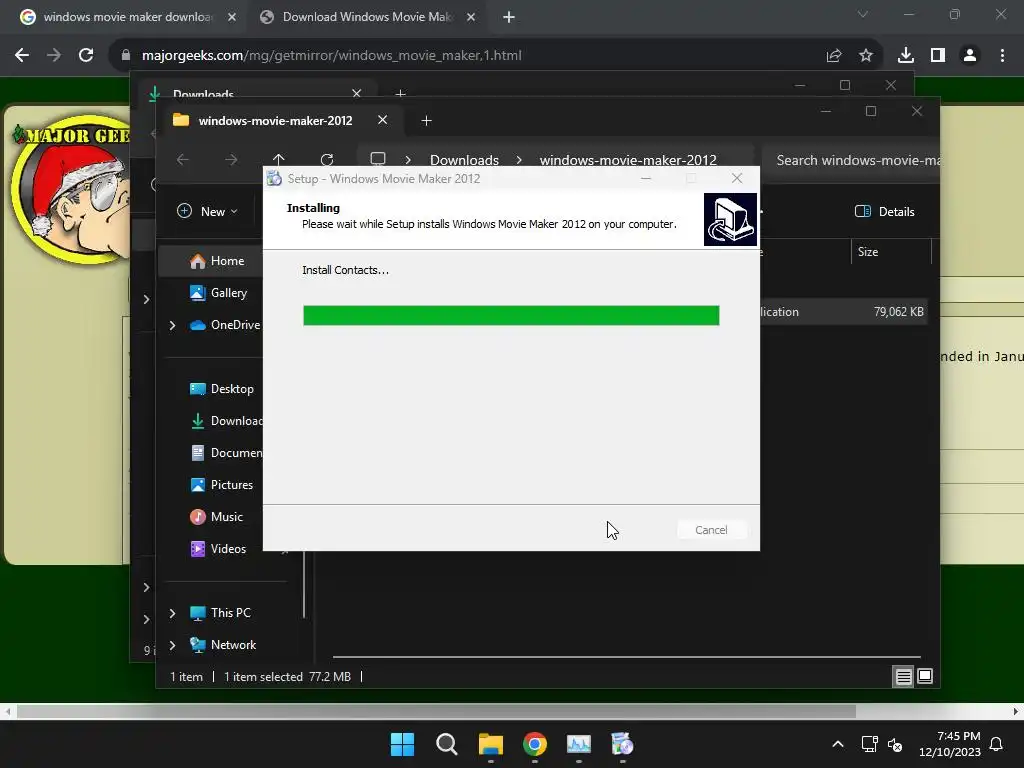Click Downloads in the Explorer breadcrumb

(x=464, y=160)
